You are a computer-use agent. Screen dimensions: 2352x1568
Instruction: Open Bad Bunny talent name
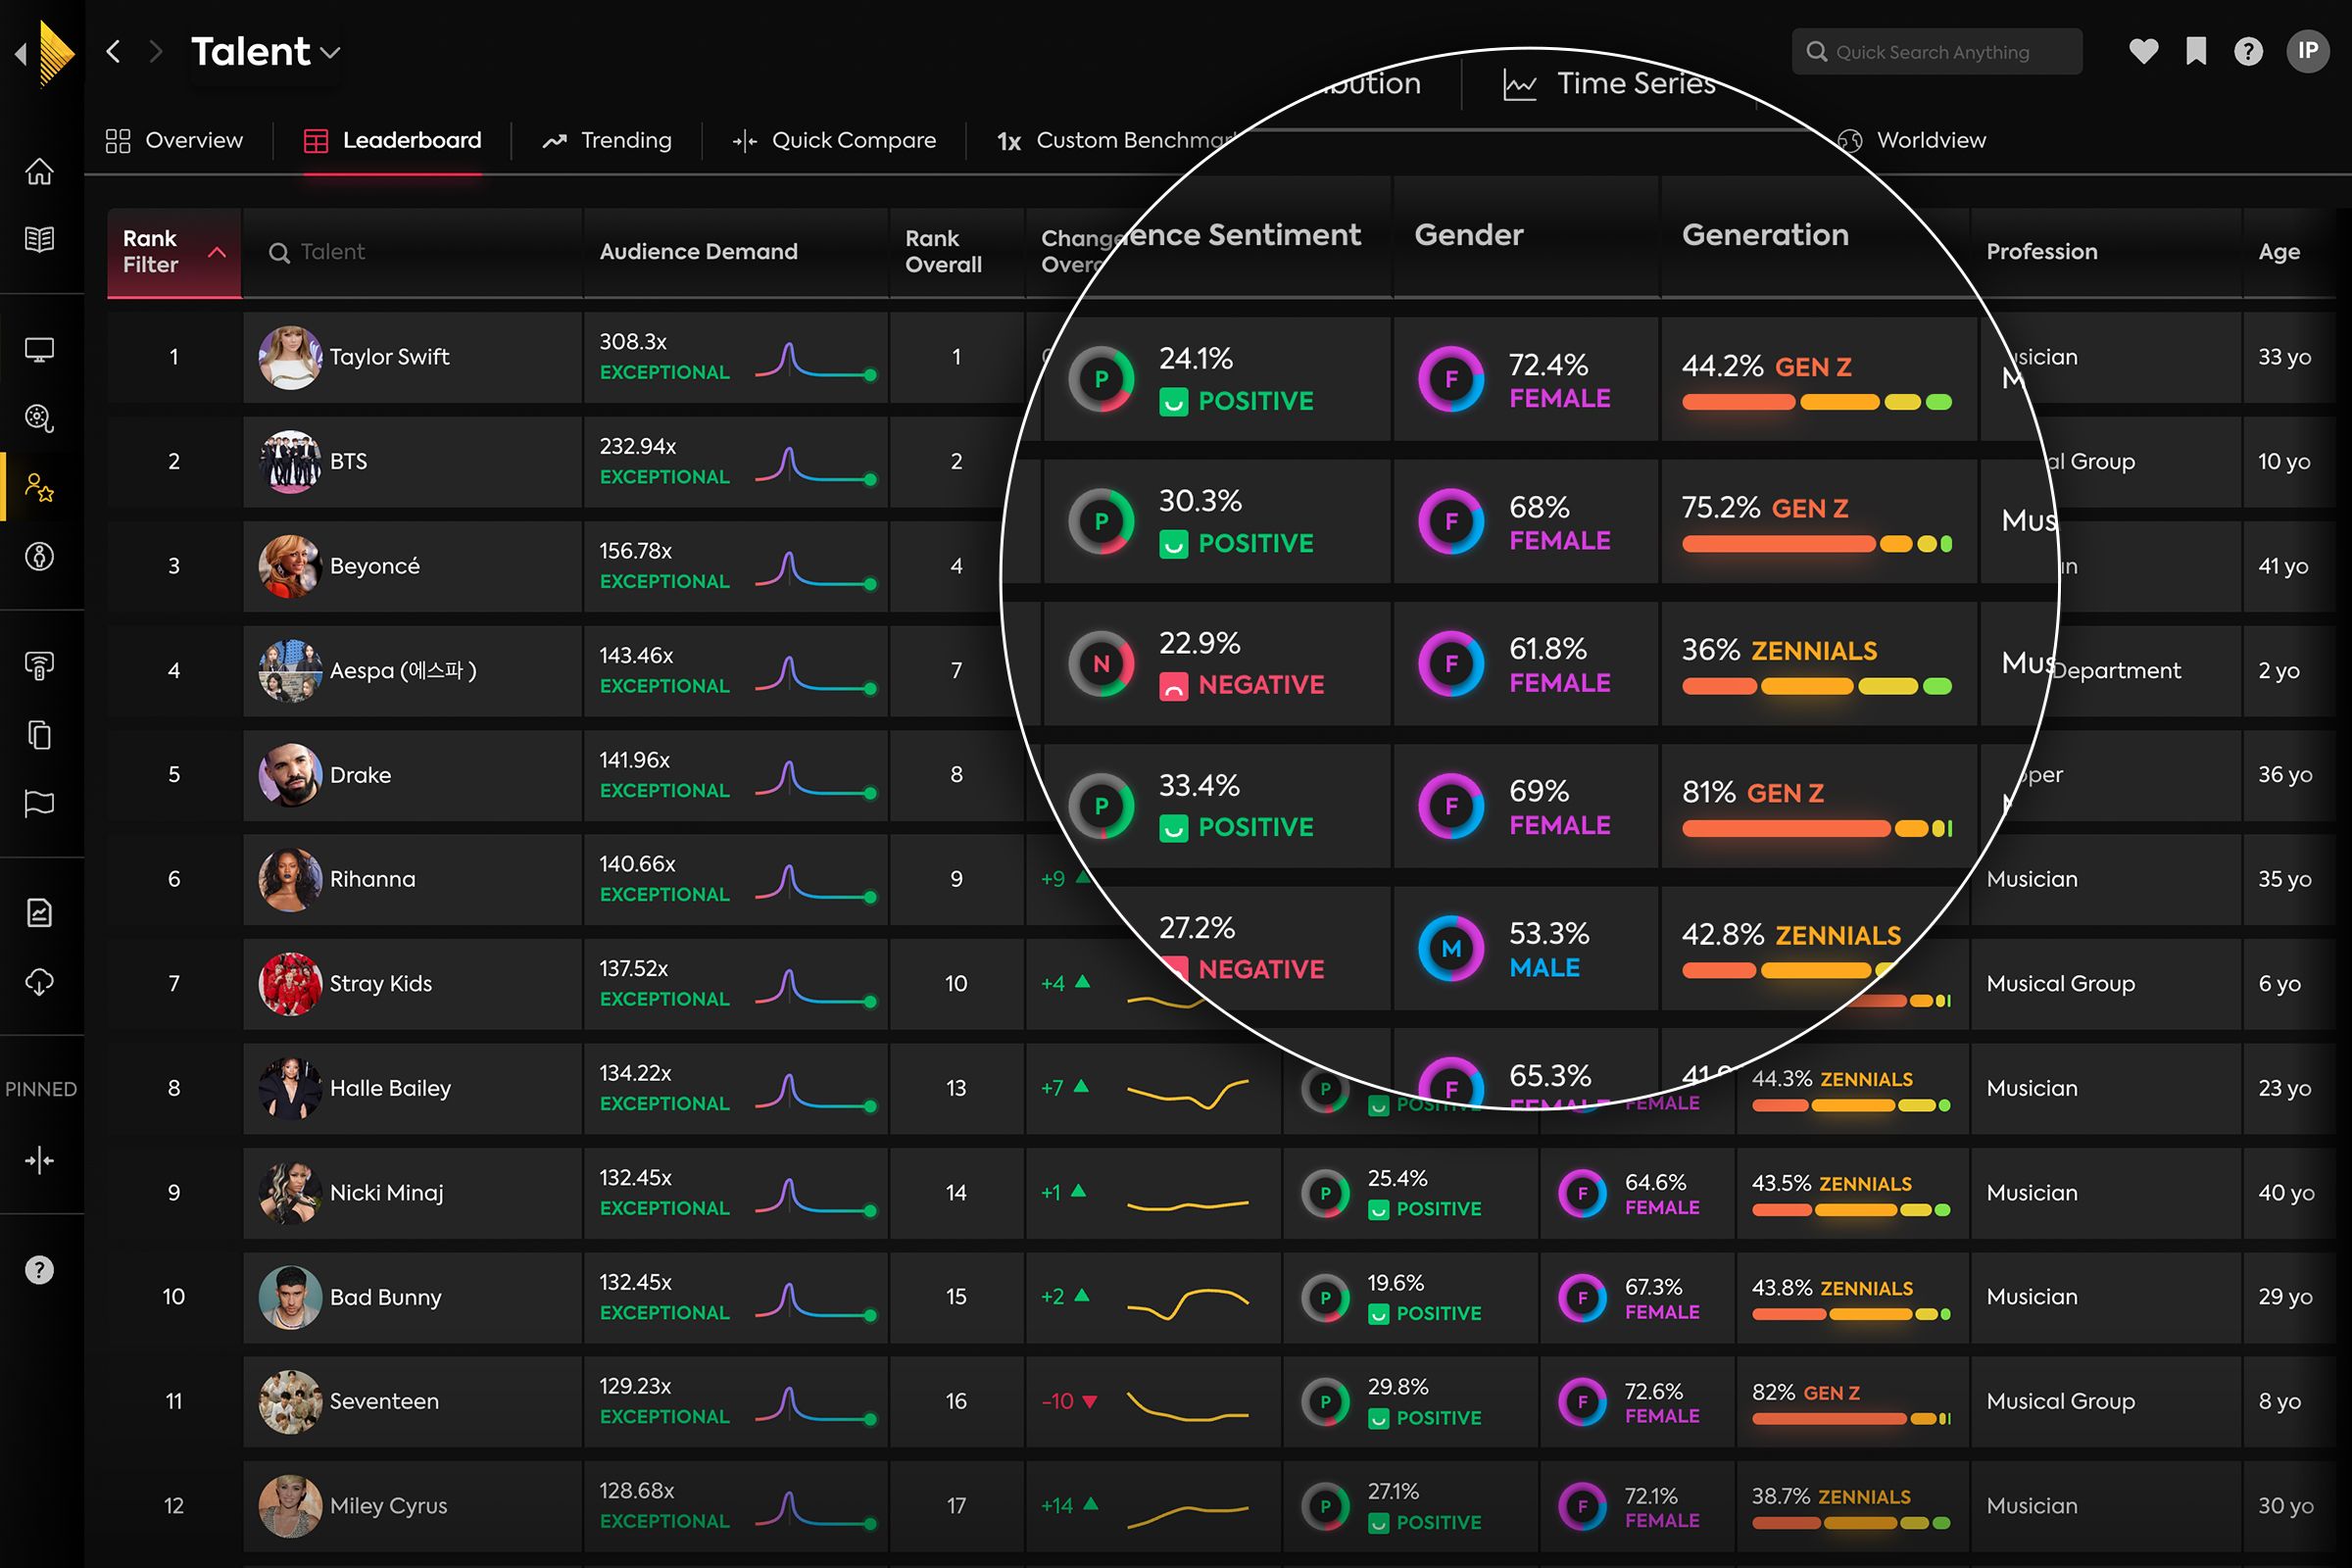pos(385,1297)
